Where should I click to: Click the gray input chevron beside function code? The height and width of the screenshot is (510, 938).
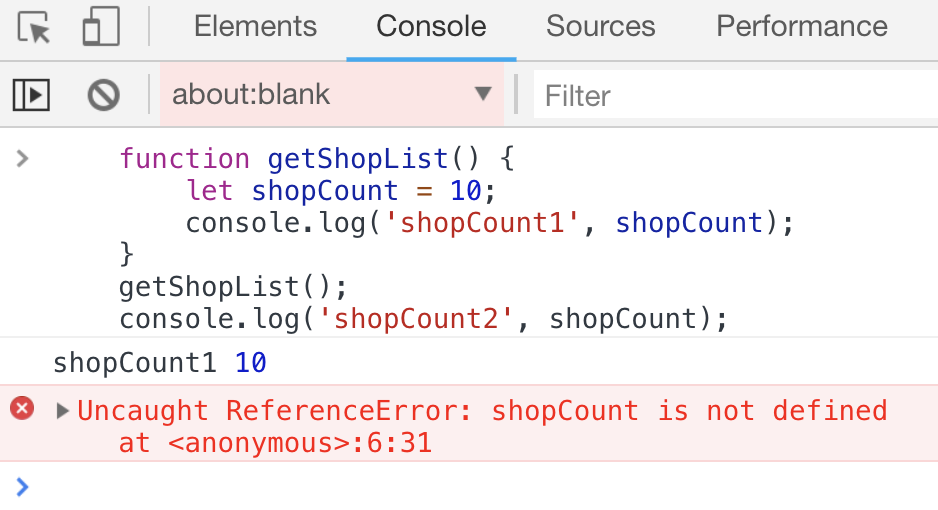23,157
